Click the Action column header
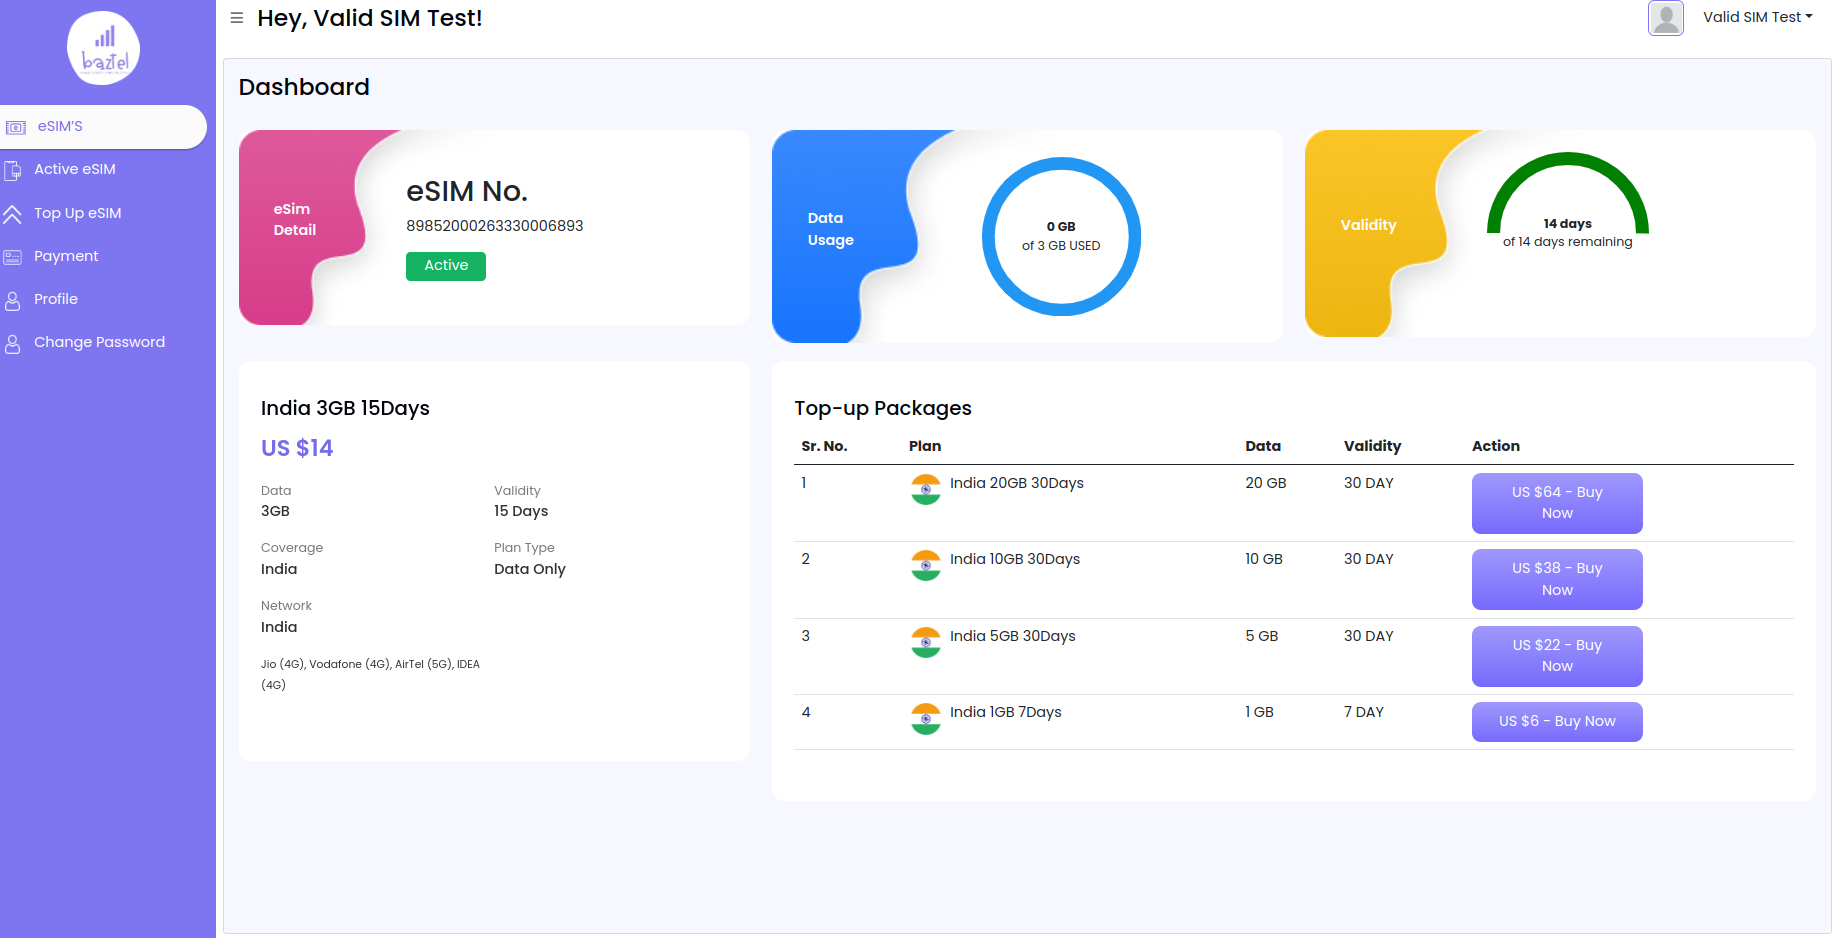 tap(1496, 446)
